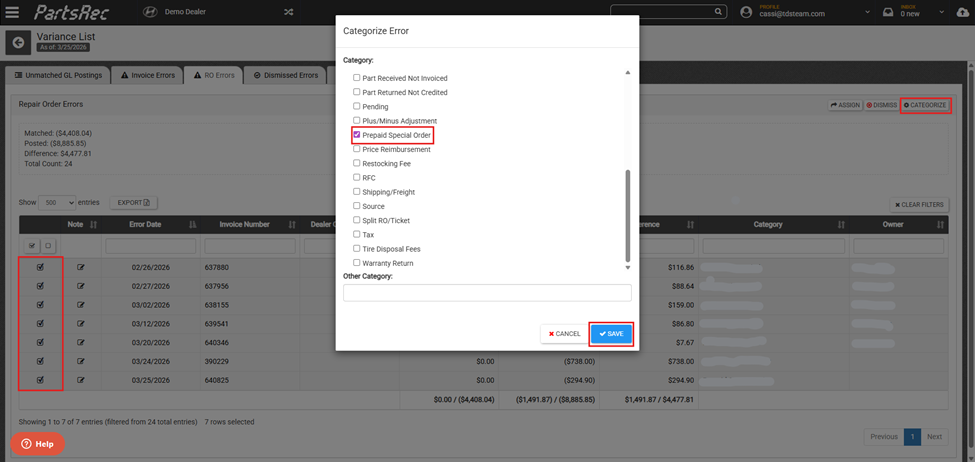Check Plus/Minus Adjustment category
Viewport: 975px width, 462px height.
(x=356, y=121)
